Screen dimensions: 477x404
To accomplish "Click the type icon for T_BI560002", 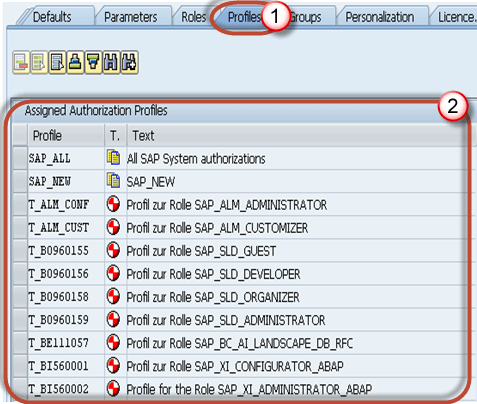I will coord(113,389).
